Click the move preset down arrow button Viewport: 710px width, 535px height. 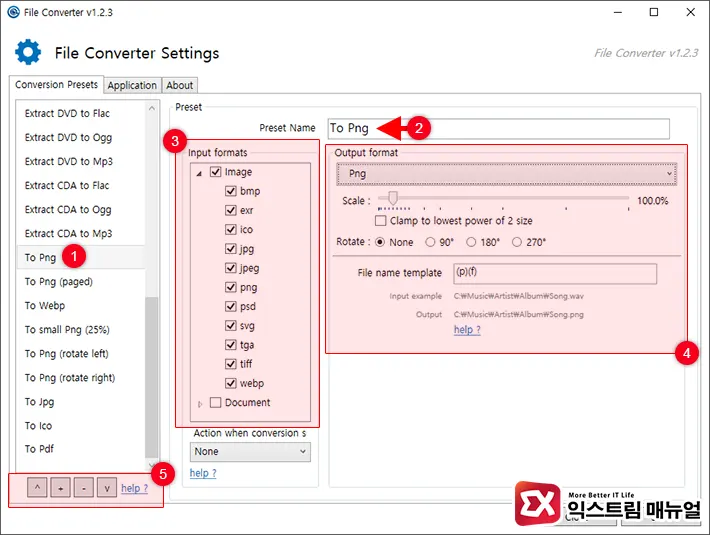point(106,489)
